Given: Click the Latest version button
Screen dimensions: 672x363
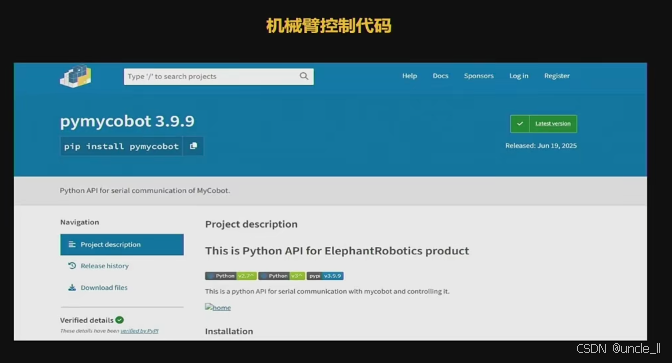Looking at the screenshot, I should (543, 124).
